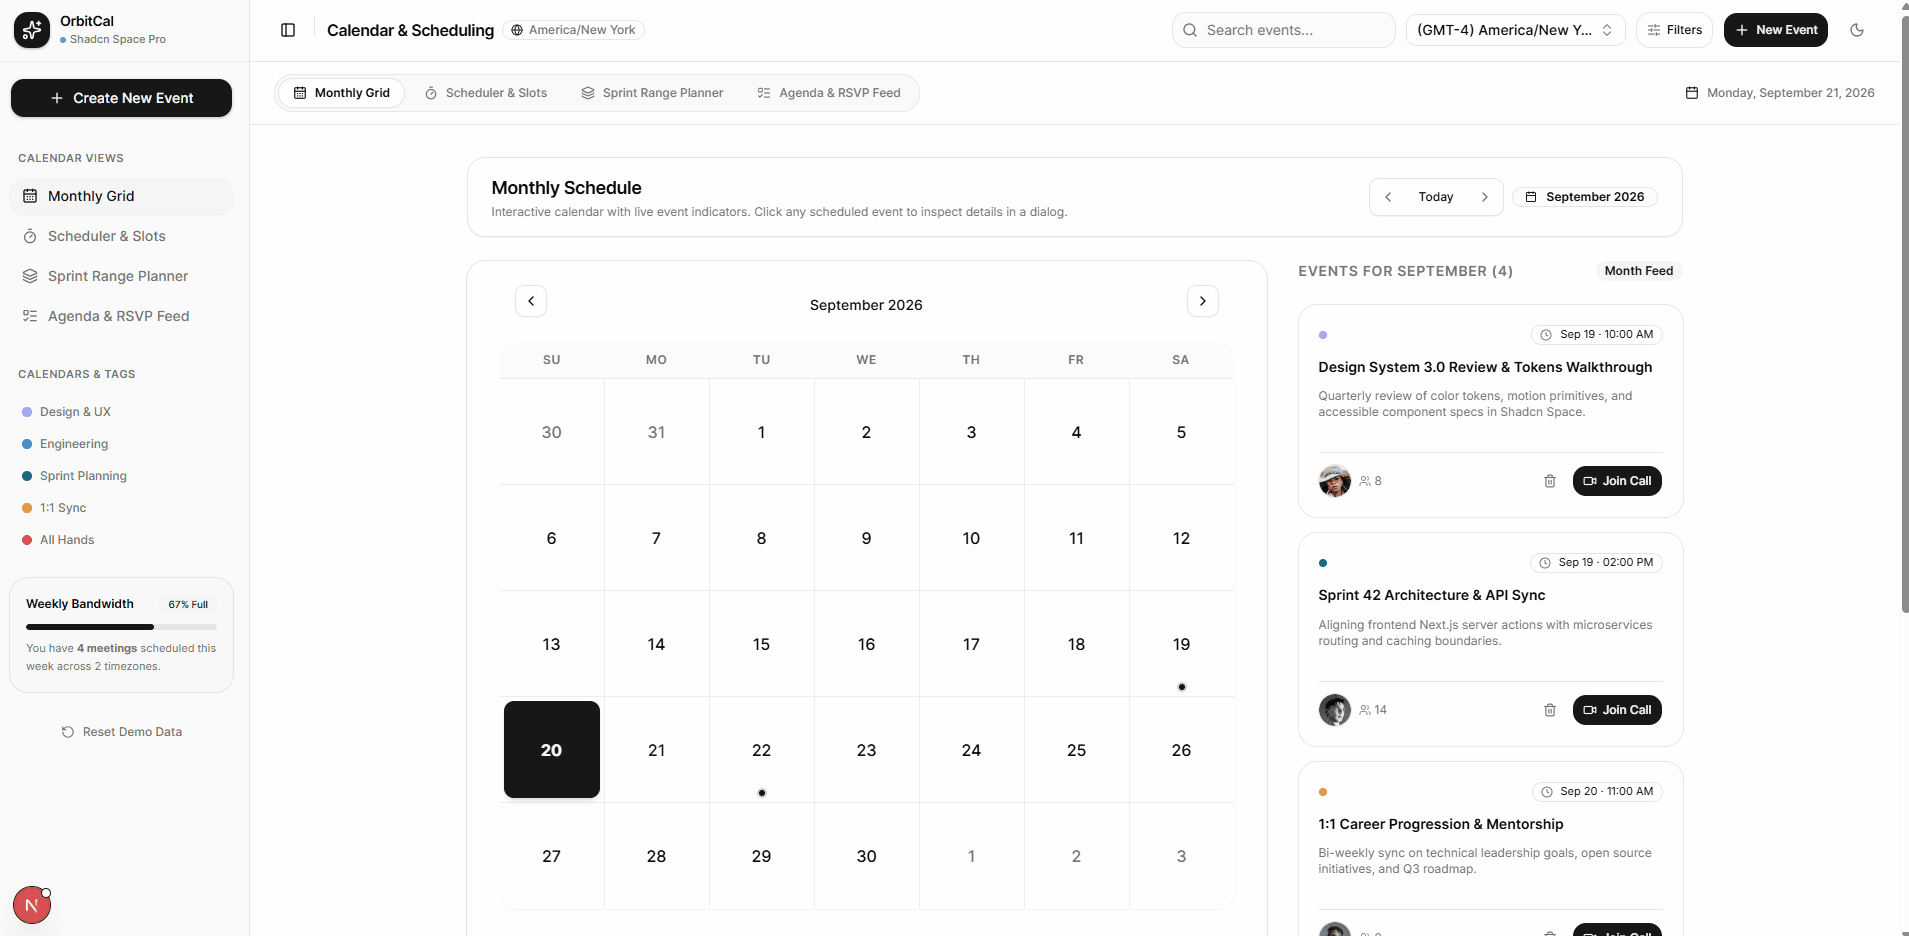This screenshot has width=1909, height=936.
Task: Delete the Sprint 42 Architecture event
Action: [x=1550, y=710]
